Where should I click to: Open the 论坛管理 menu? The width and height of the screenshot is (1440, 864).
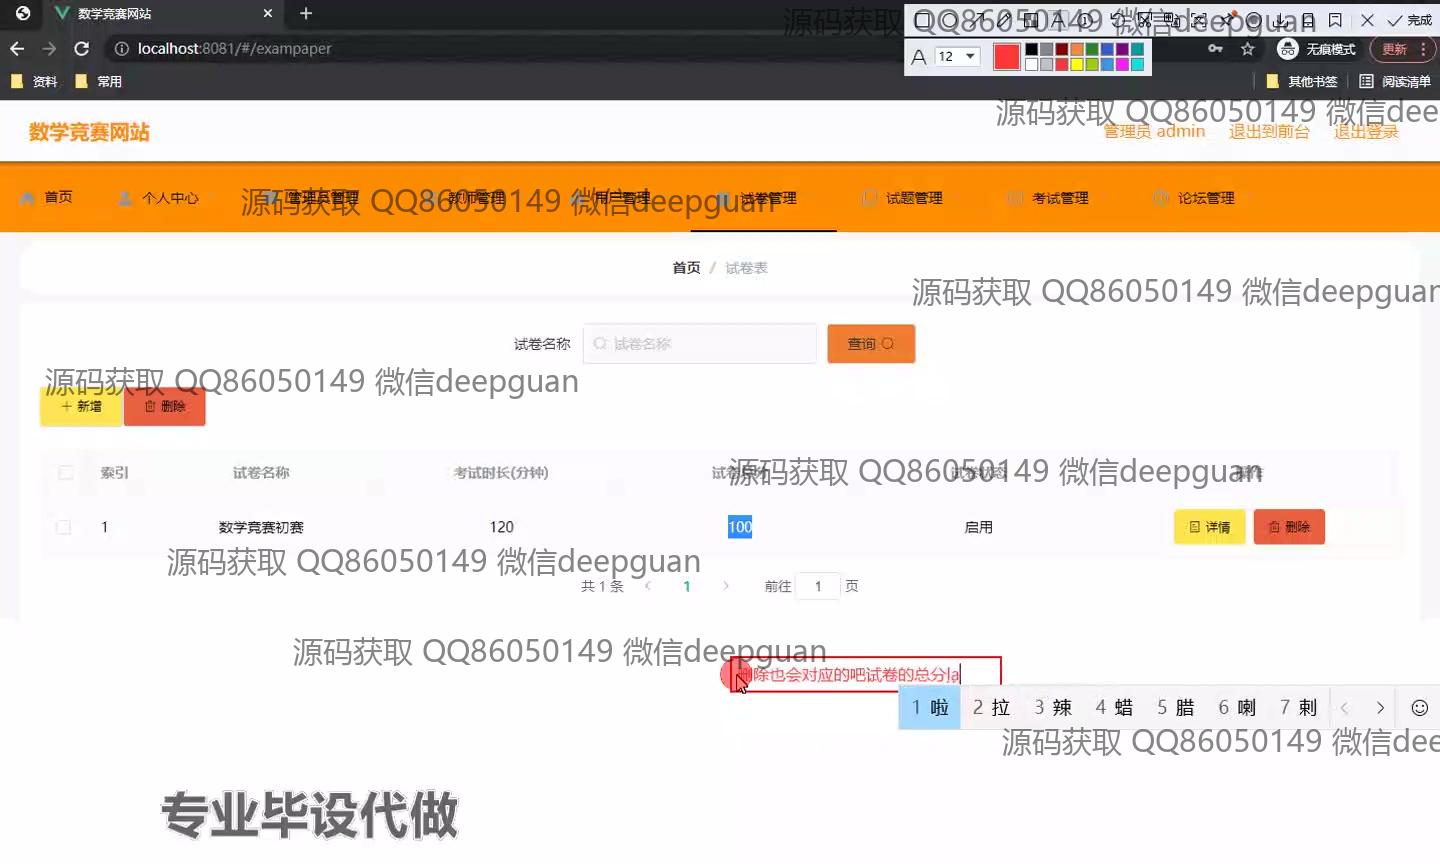pos(1194,197)
